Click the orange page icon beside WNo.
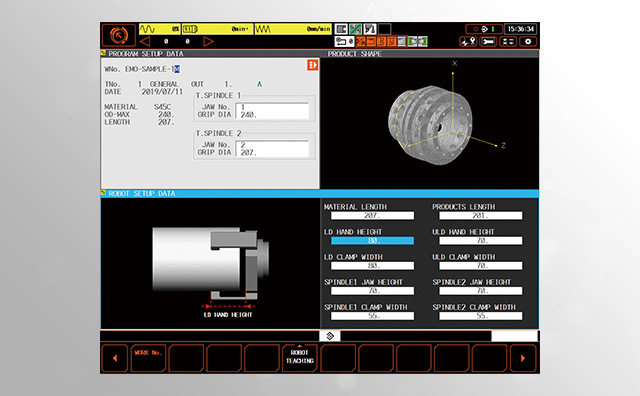The width and height of the screenshot is (640, 396). click(x=313, y=65)
